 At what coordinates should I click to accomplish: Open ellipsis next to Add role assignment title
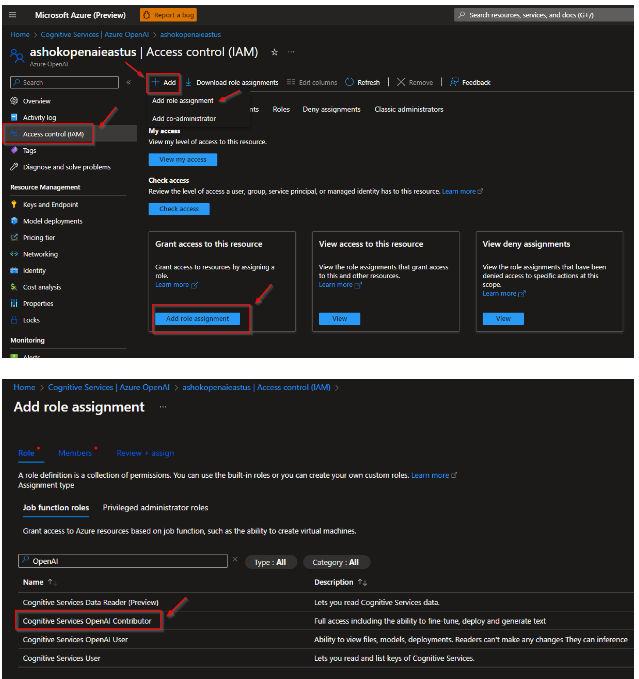point(163,407)
